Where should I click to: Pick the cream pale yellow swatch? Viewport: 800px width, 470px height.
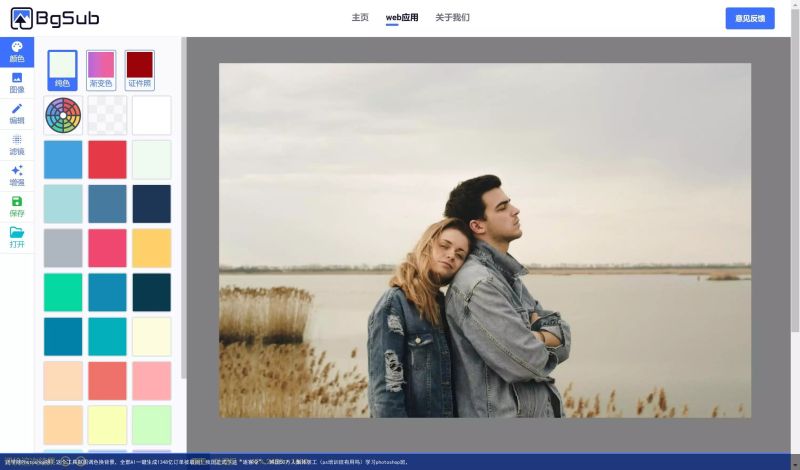(152, 337)
